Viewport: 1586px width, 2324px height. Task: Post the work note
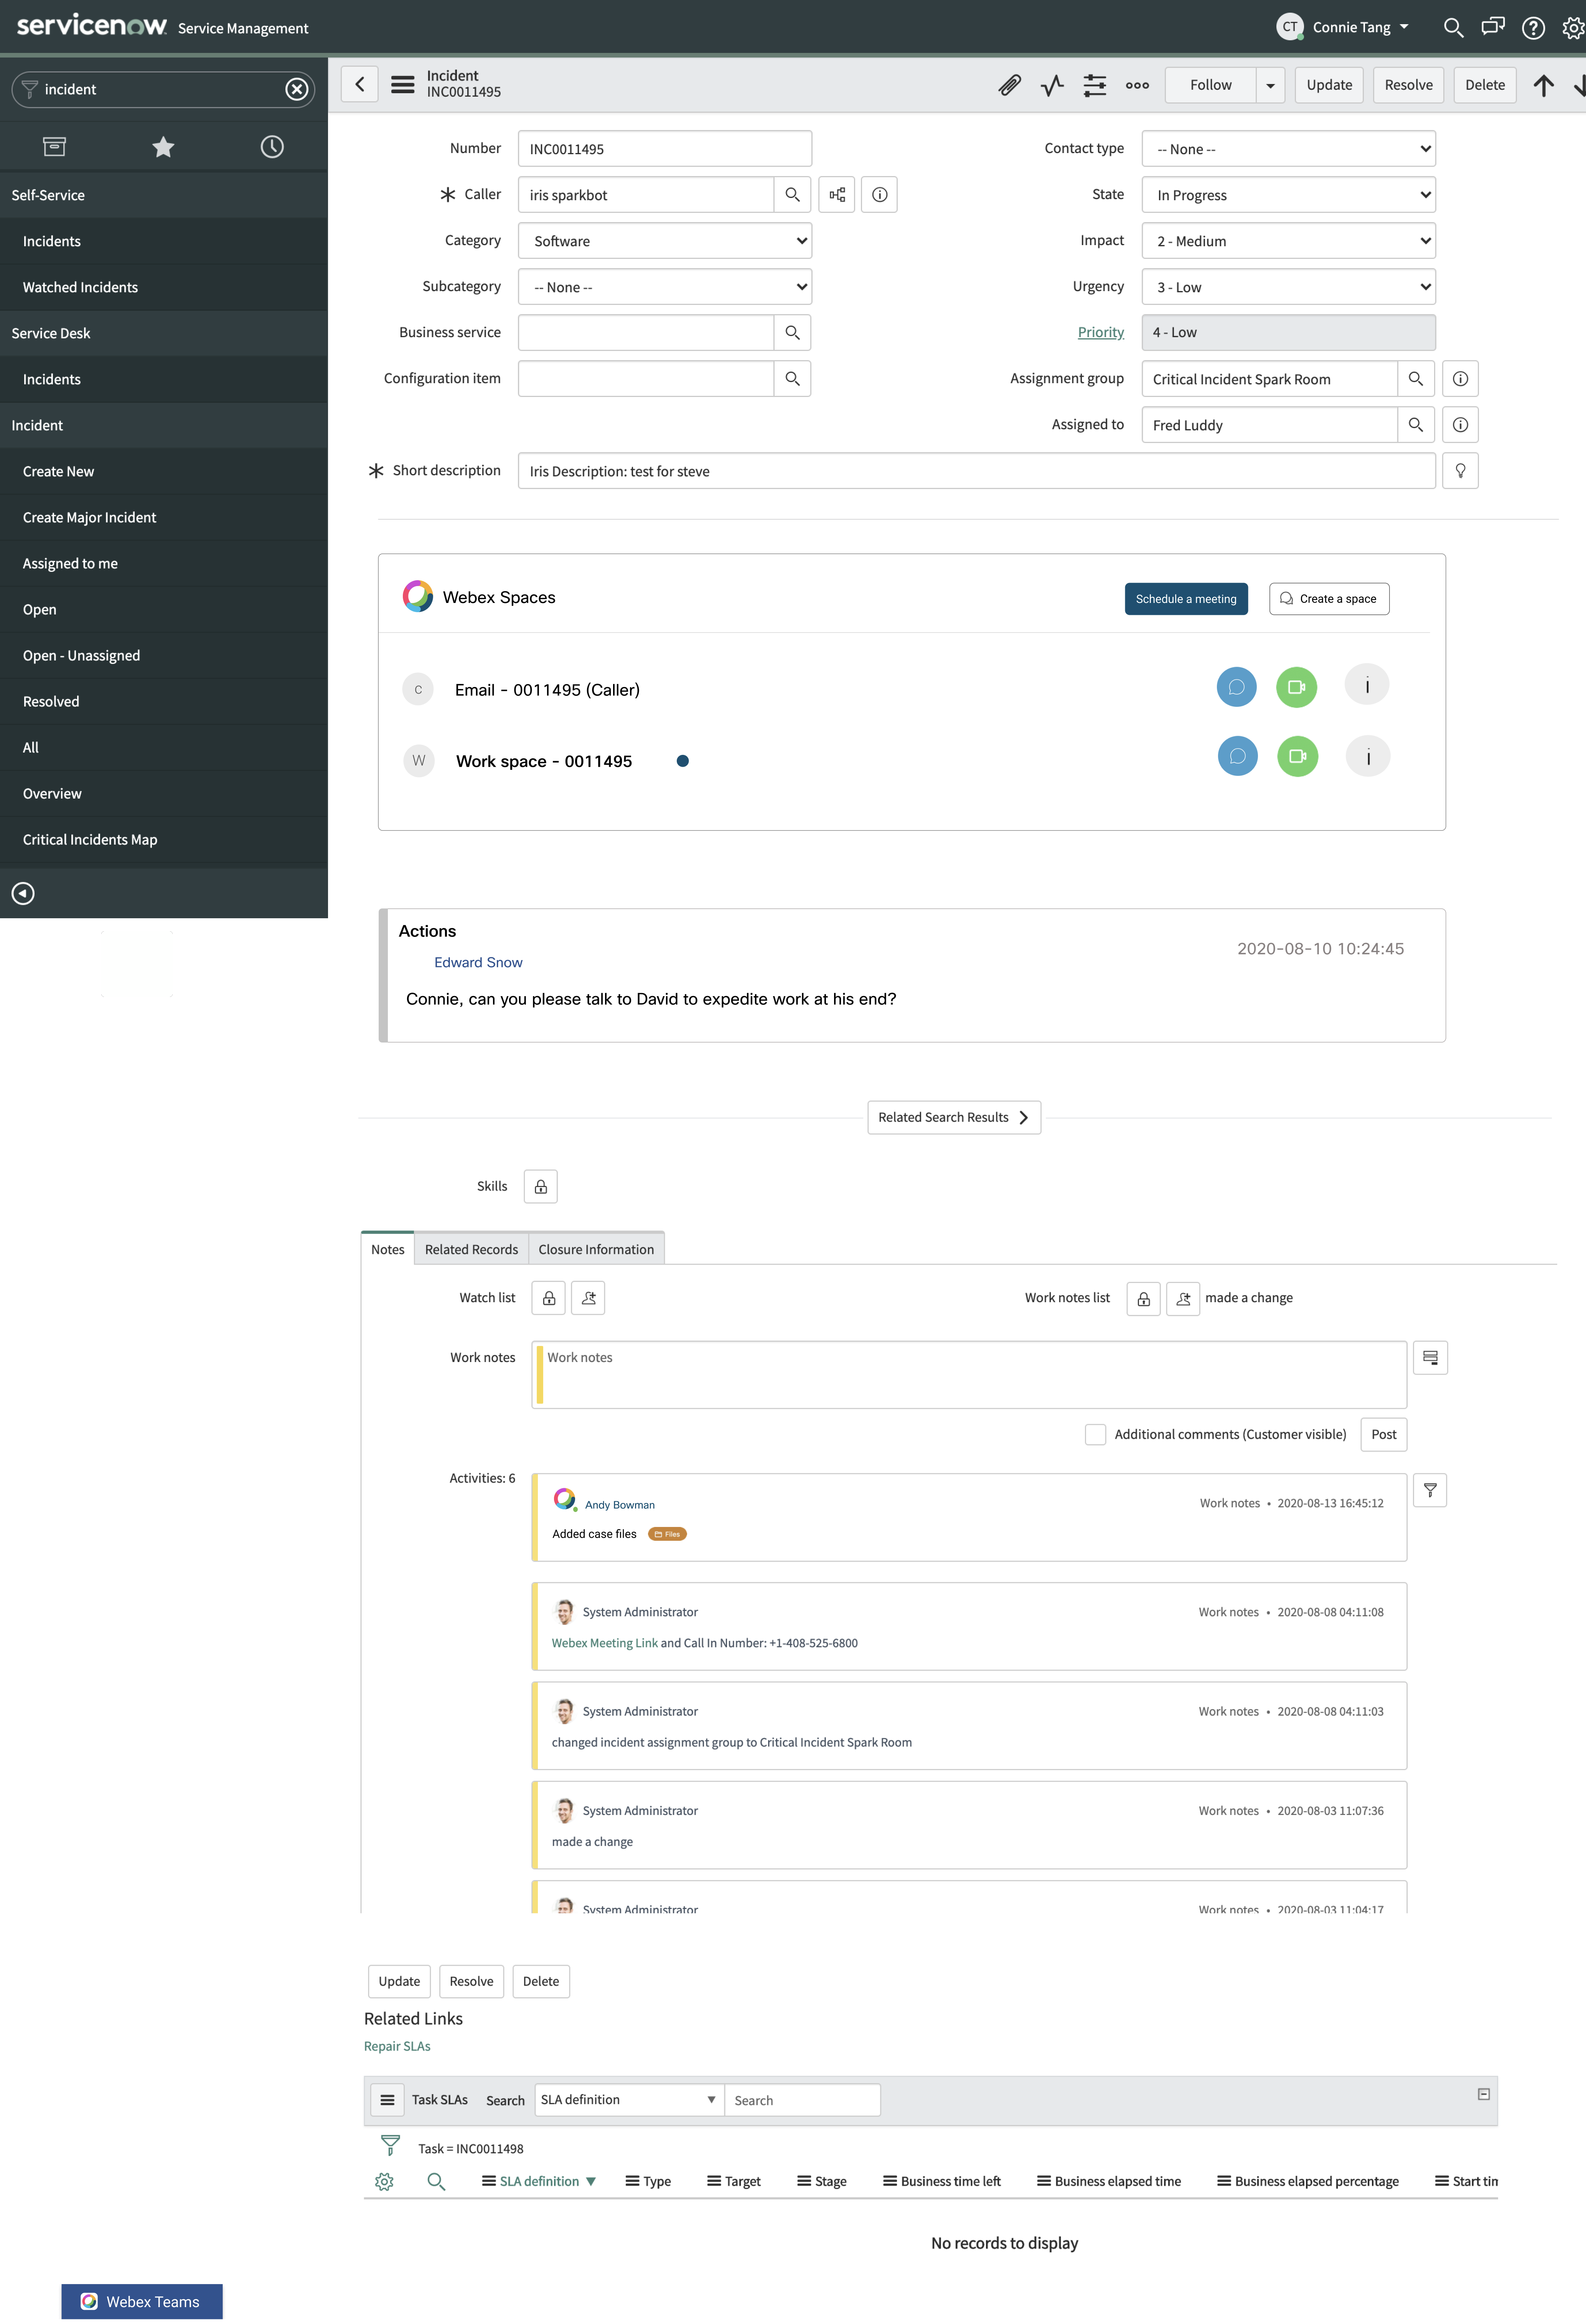1384,1435
